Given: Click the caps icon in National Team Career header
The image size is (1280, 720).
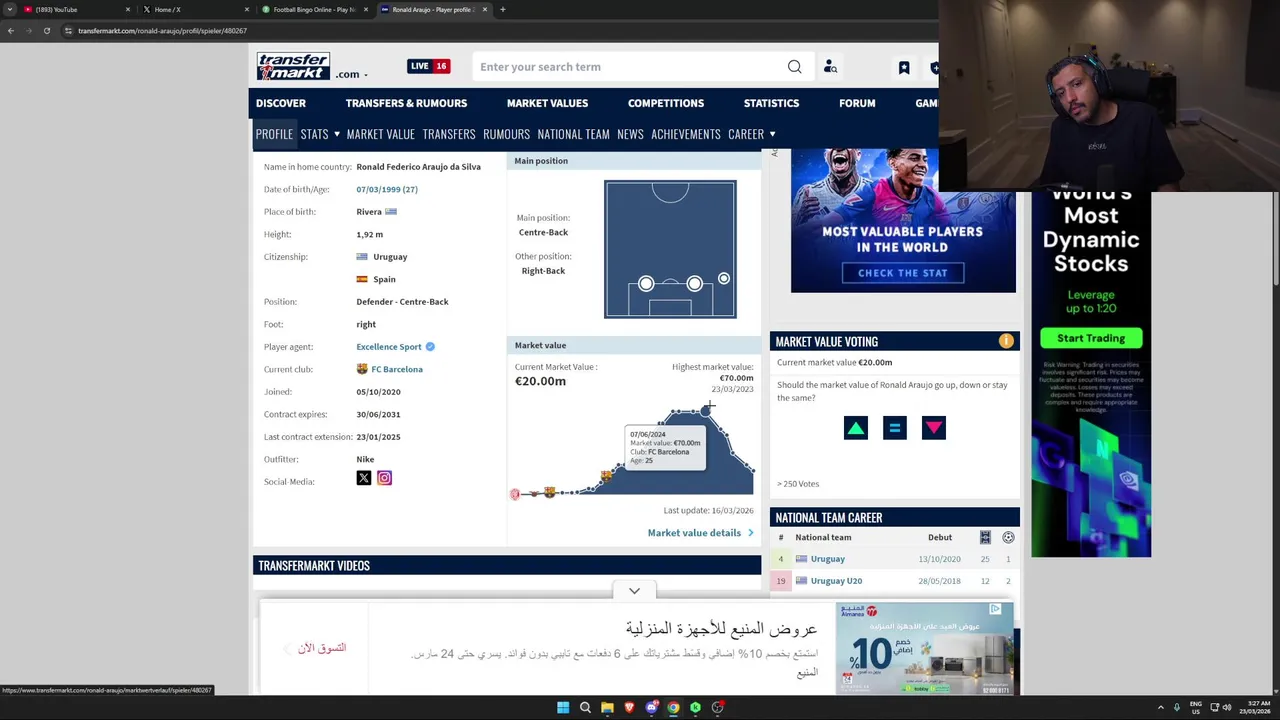Looking at the screenshot, I should pyautogui.click(x=985, y=537).
